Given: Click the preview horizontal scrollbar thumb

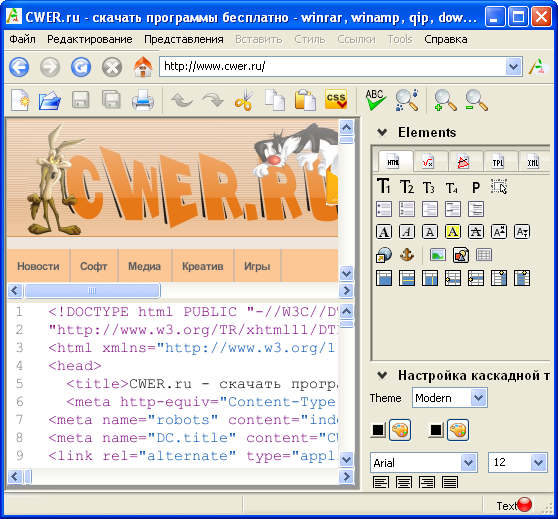Looking at the screenshot, I should pos(92,290).
